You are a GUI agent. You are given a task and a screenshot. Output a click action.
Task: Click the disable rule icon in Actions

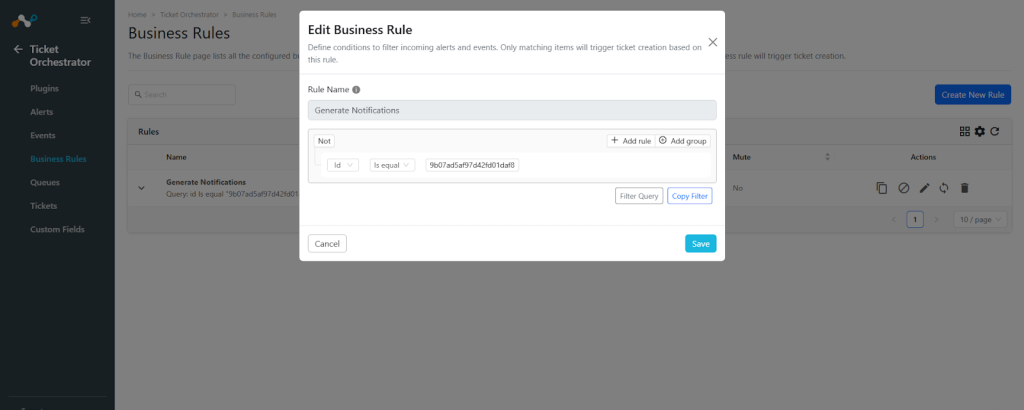(x=903, y=188)
